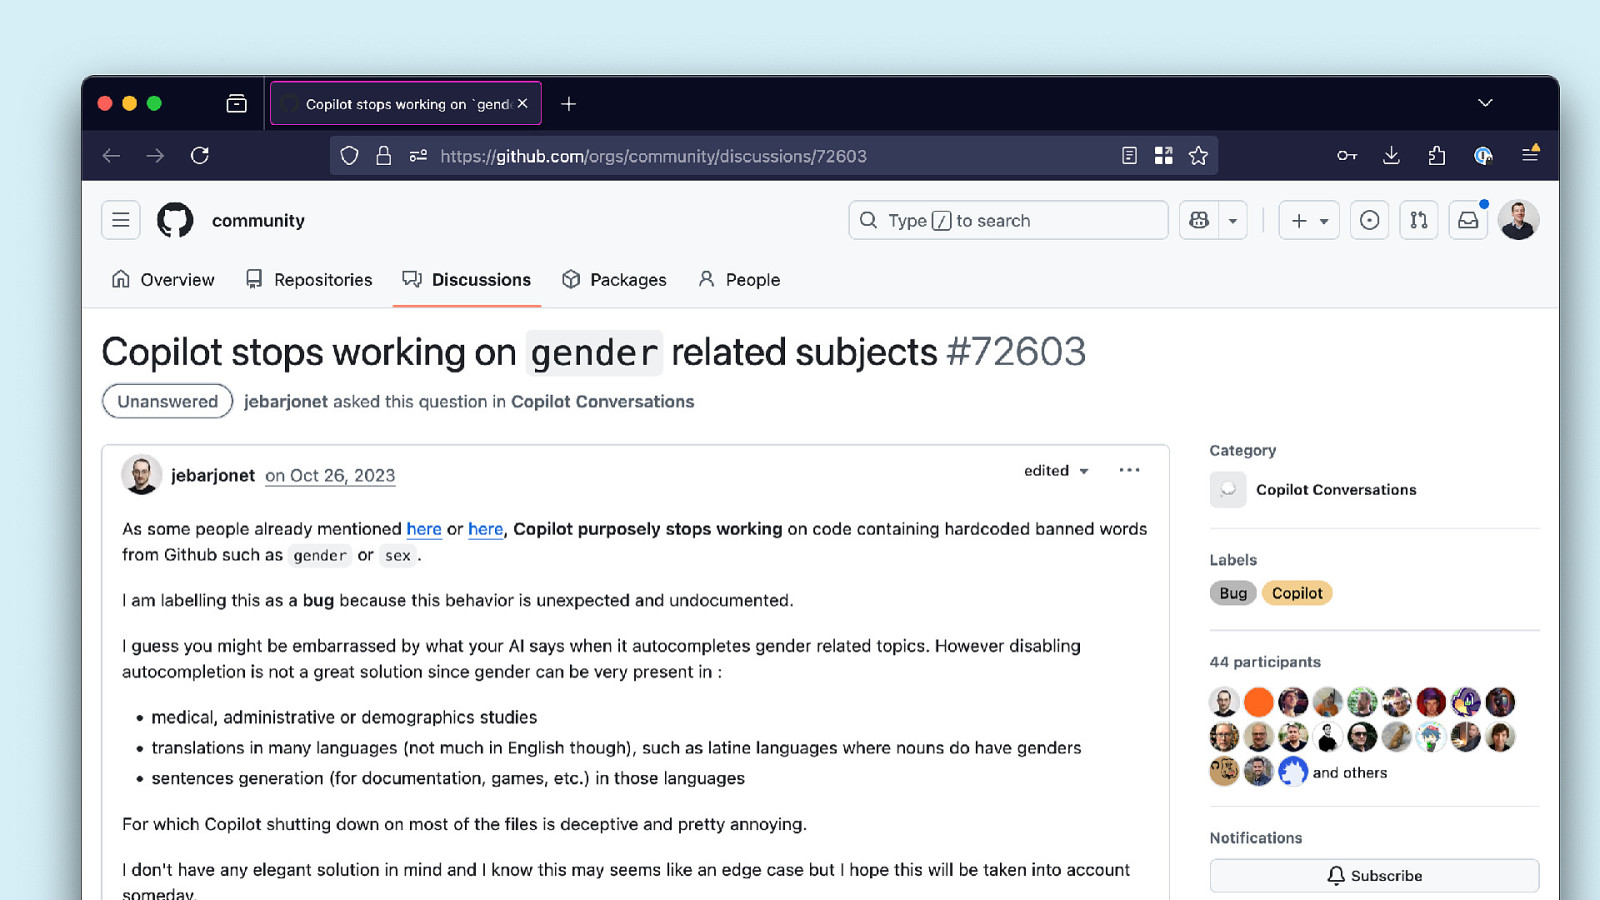This screenshot has height=900, width=1600.
Task: Subscribe to discussion notifications
Action: pos(1374,876)
